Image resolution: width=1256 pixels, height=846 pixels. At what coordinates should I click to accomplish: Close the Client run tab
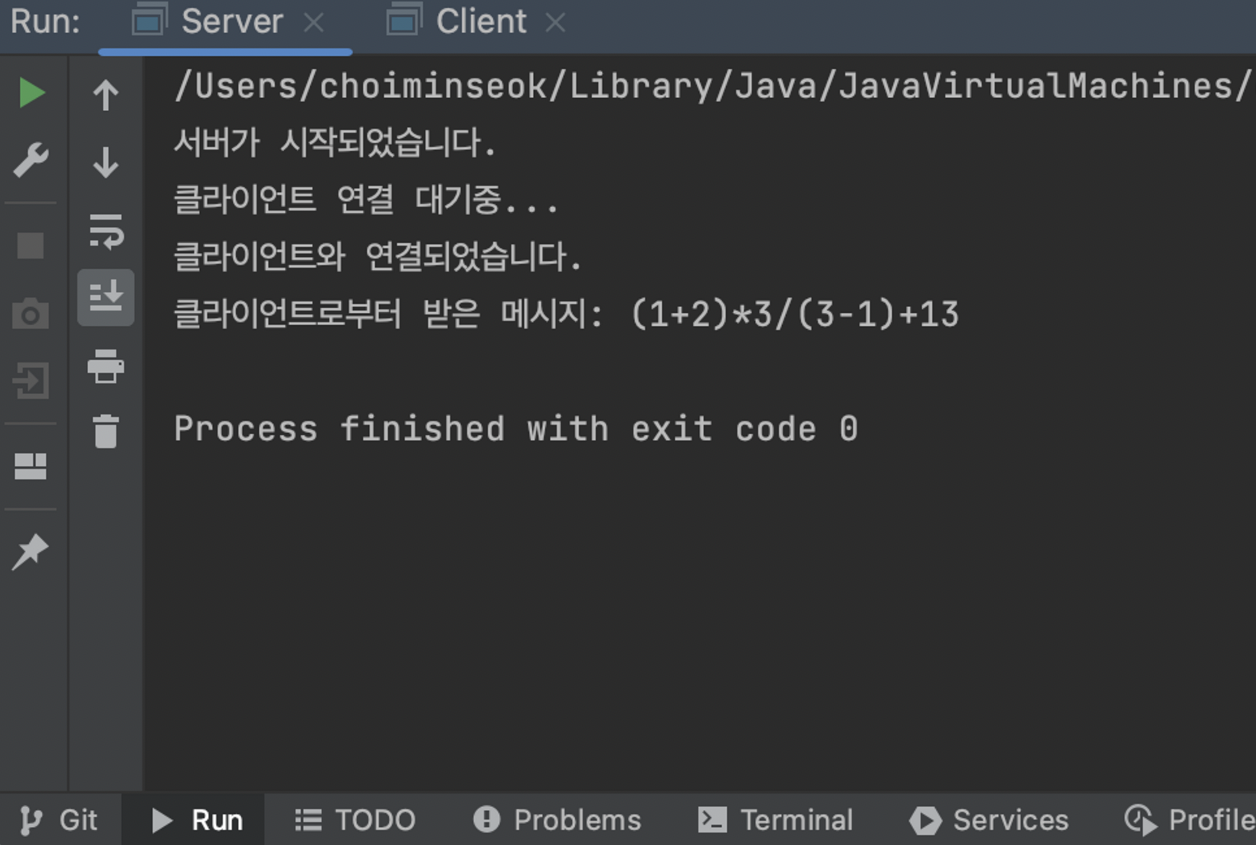[x=556, y=23]
